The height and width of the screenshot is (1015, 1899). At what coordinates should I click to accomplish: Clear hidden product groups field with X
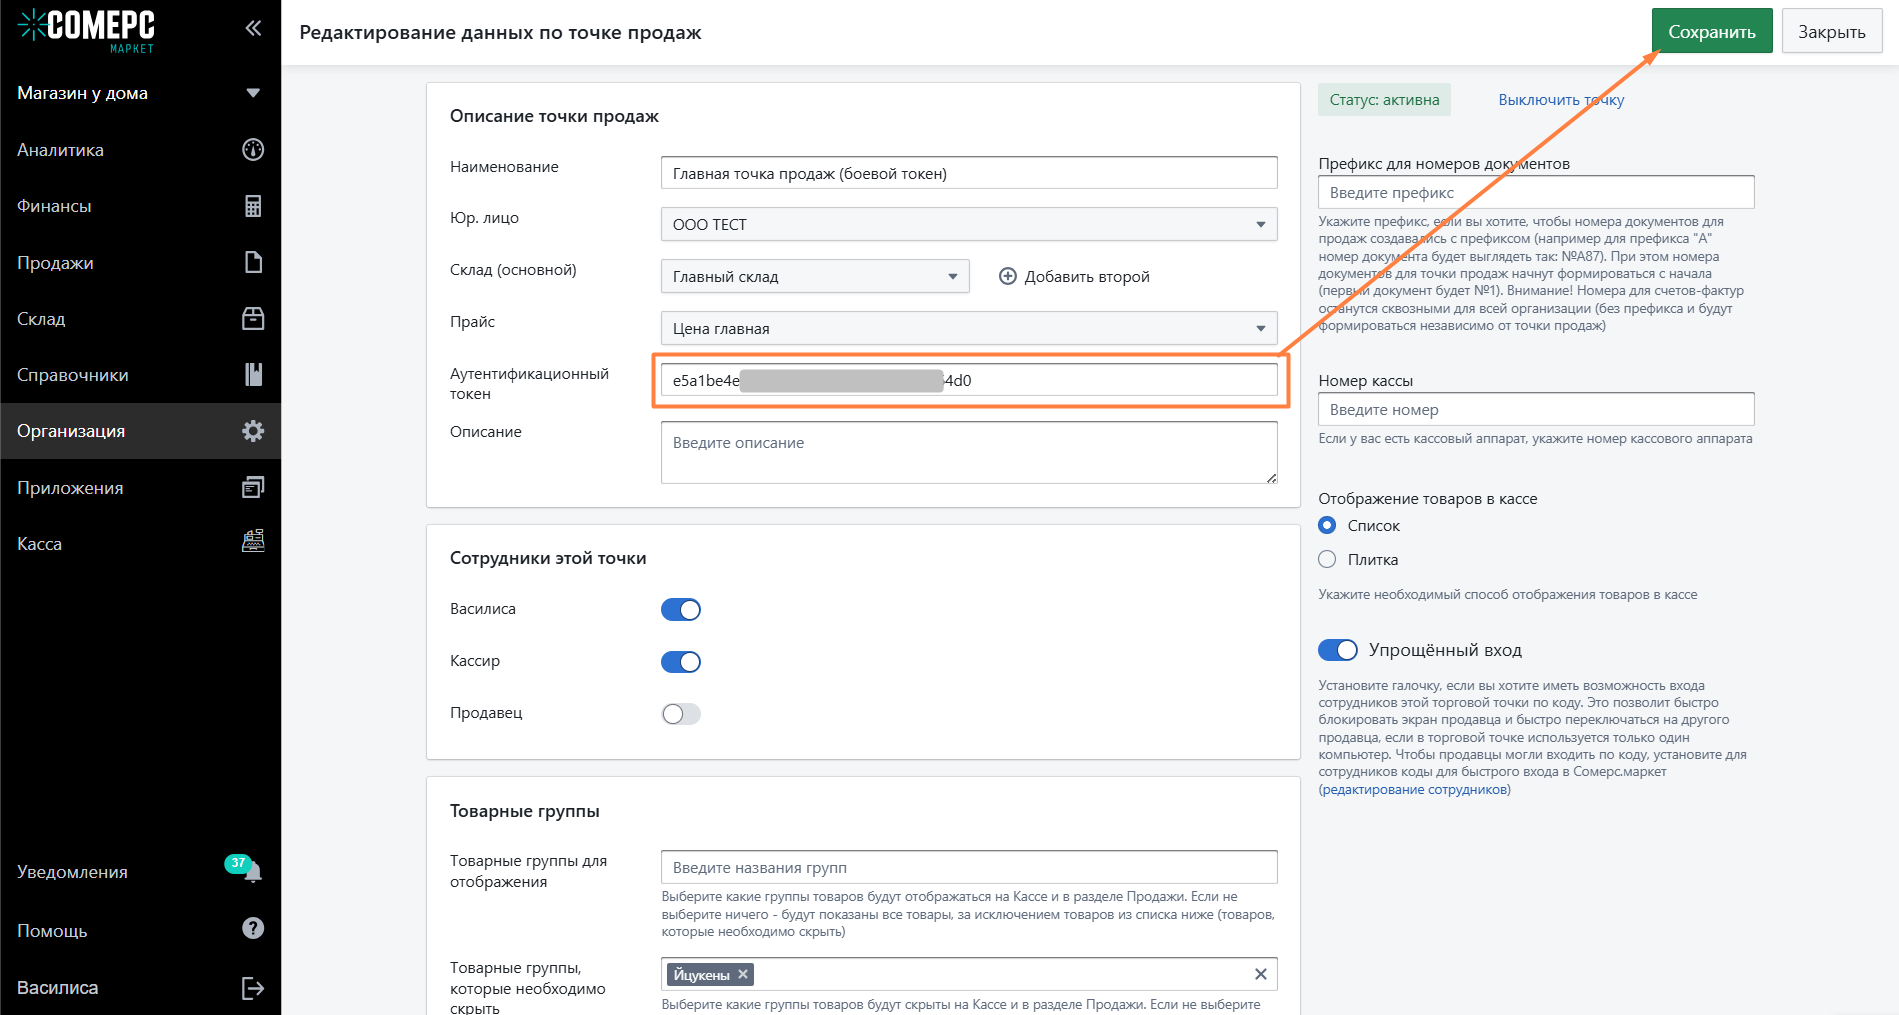pyautogui.click(x=1260, y=974)
